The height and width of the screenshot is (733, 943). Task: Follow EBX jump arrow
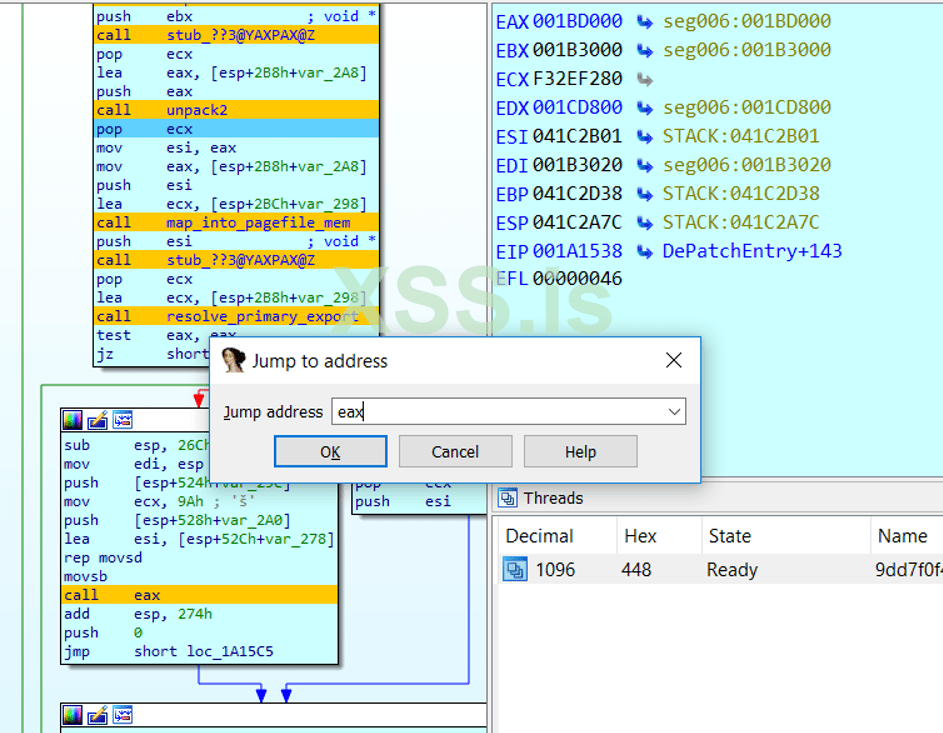[x=645, y=51]
